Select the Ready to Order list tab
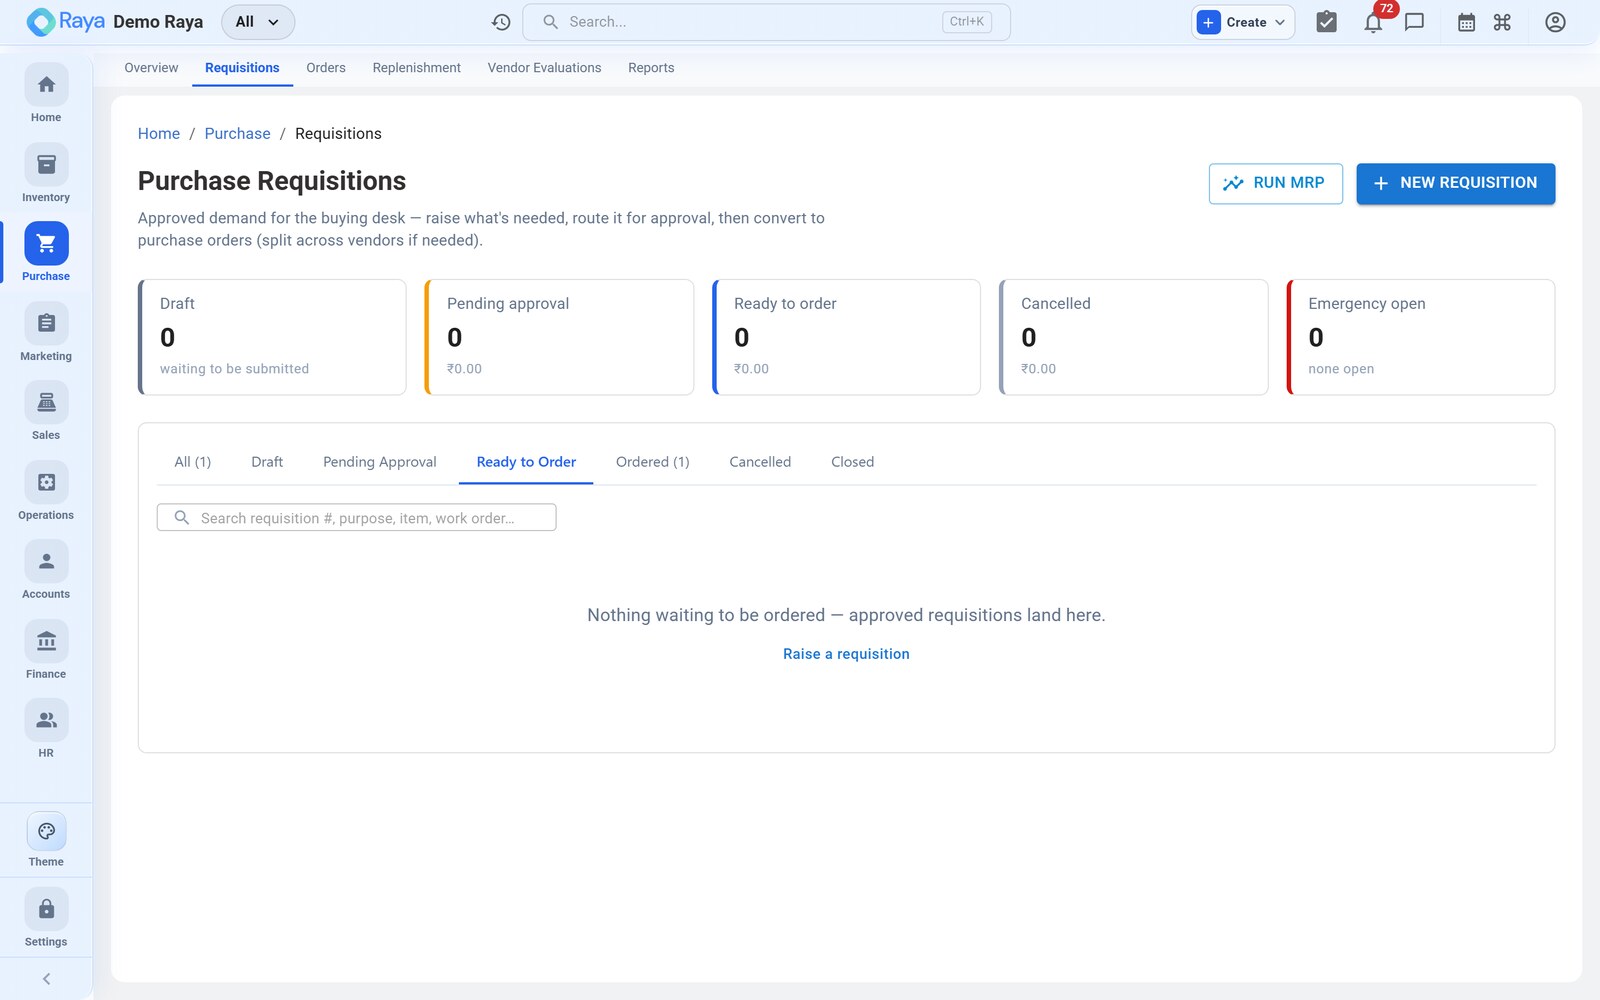Screen dimensions: 1600x1000 click(526, 462)
